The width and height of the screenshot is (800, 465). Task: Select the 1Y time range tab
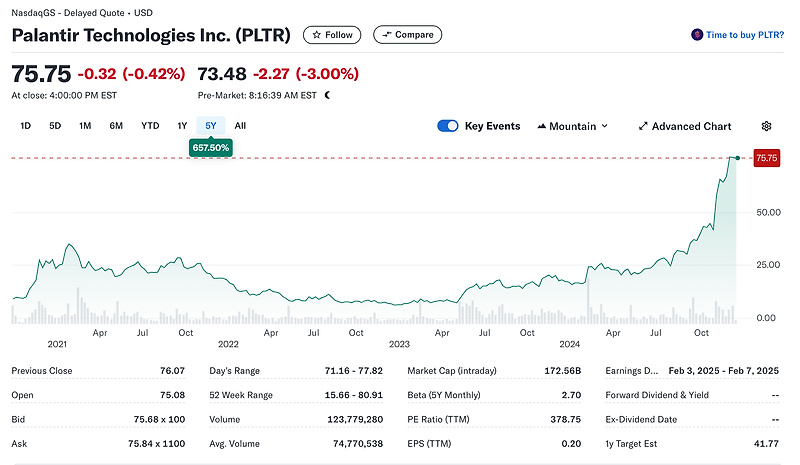click(182, 126)
